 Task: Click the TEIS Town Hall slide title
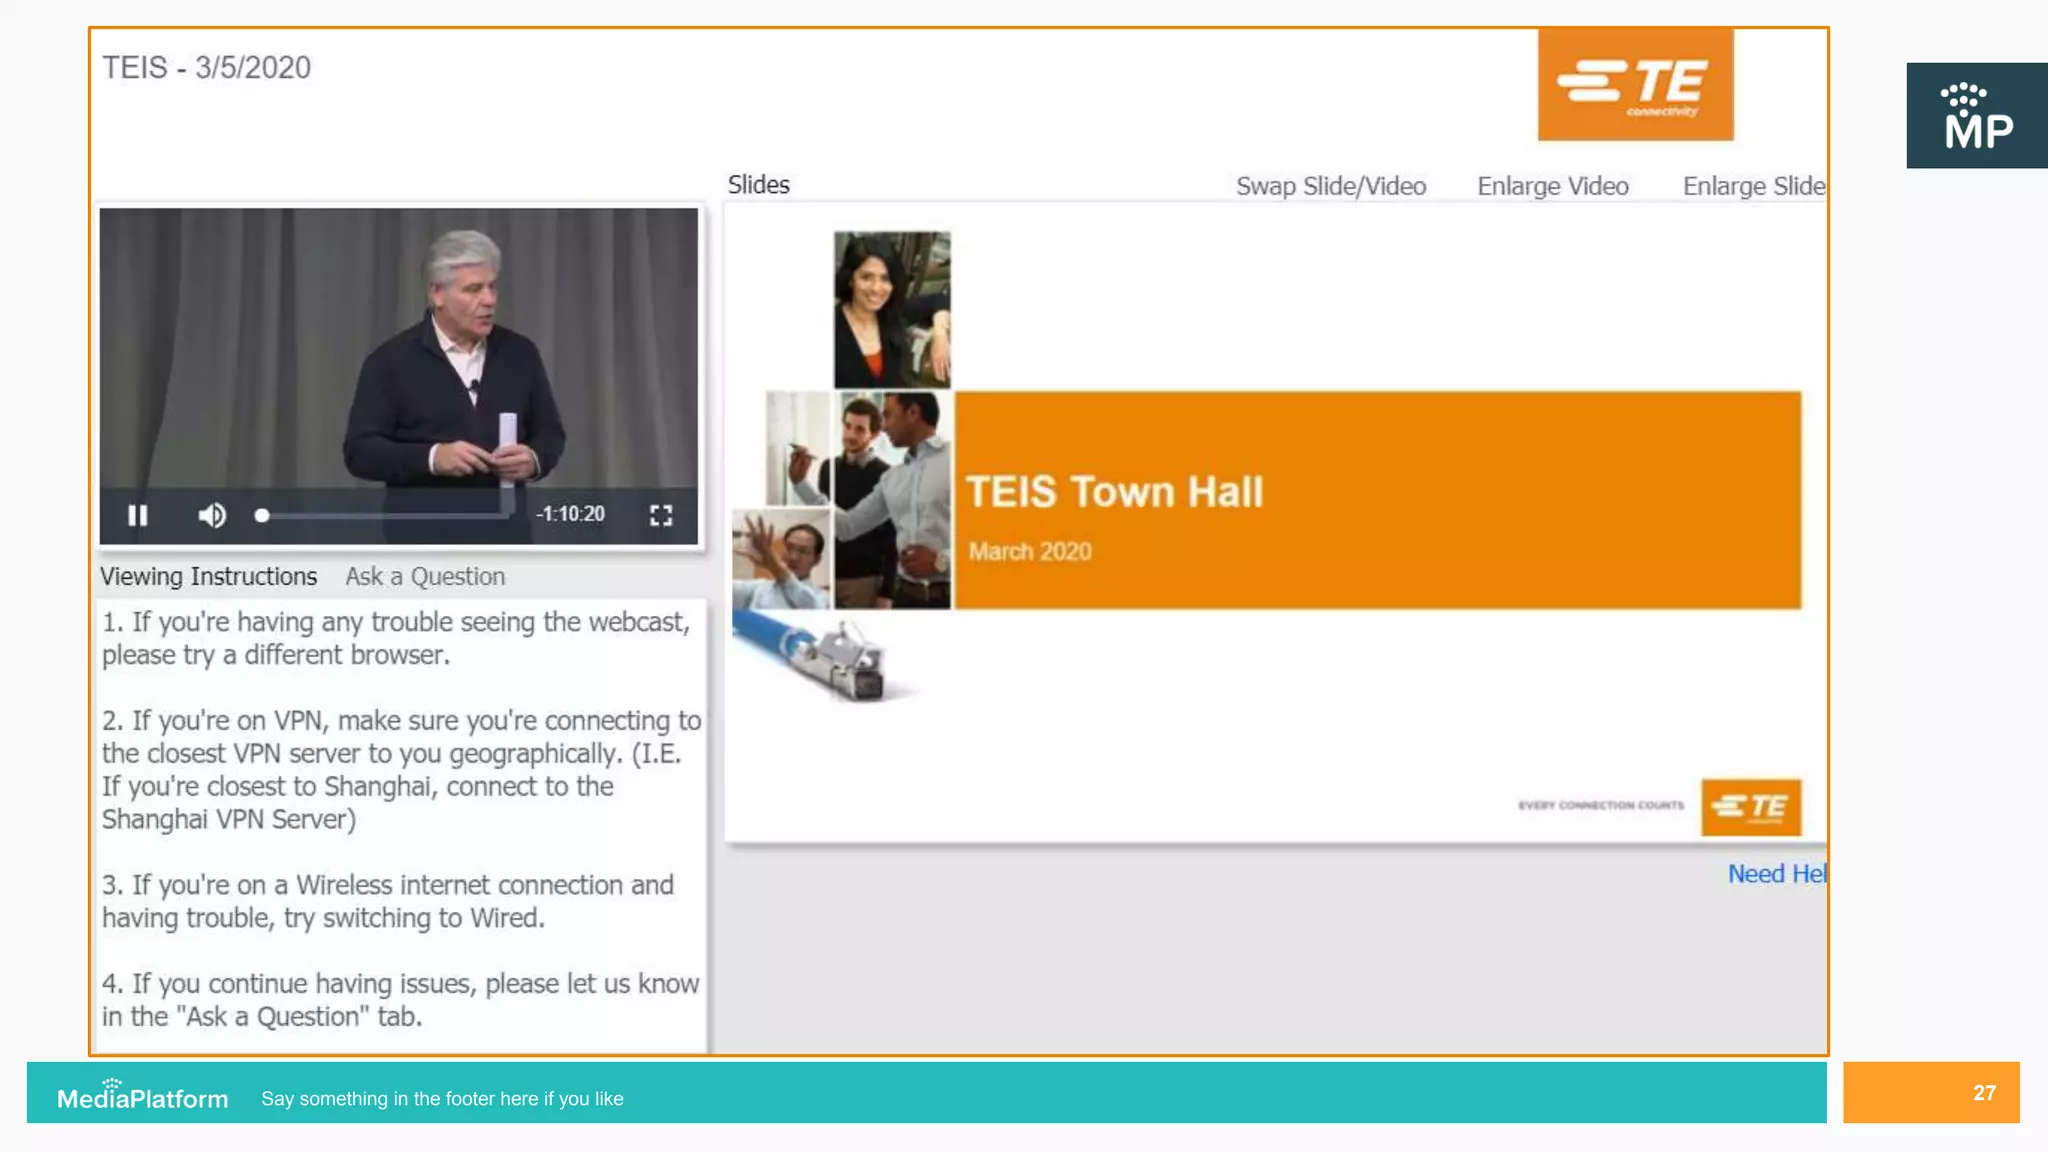point(1114,493)
